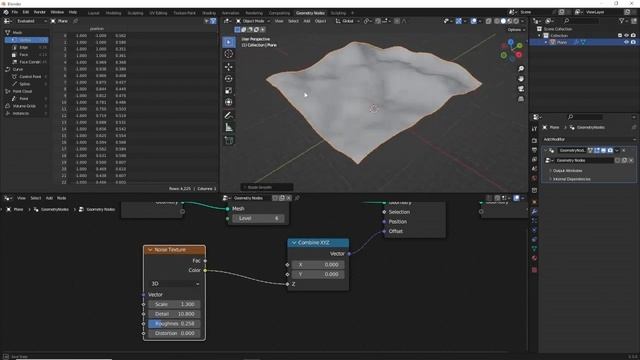Click the Combine XYZ X value field

tap(318, 265)
